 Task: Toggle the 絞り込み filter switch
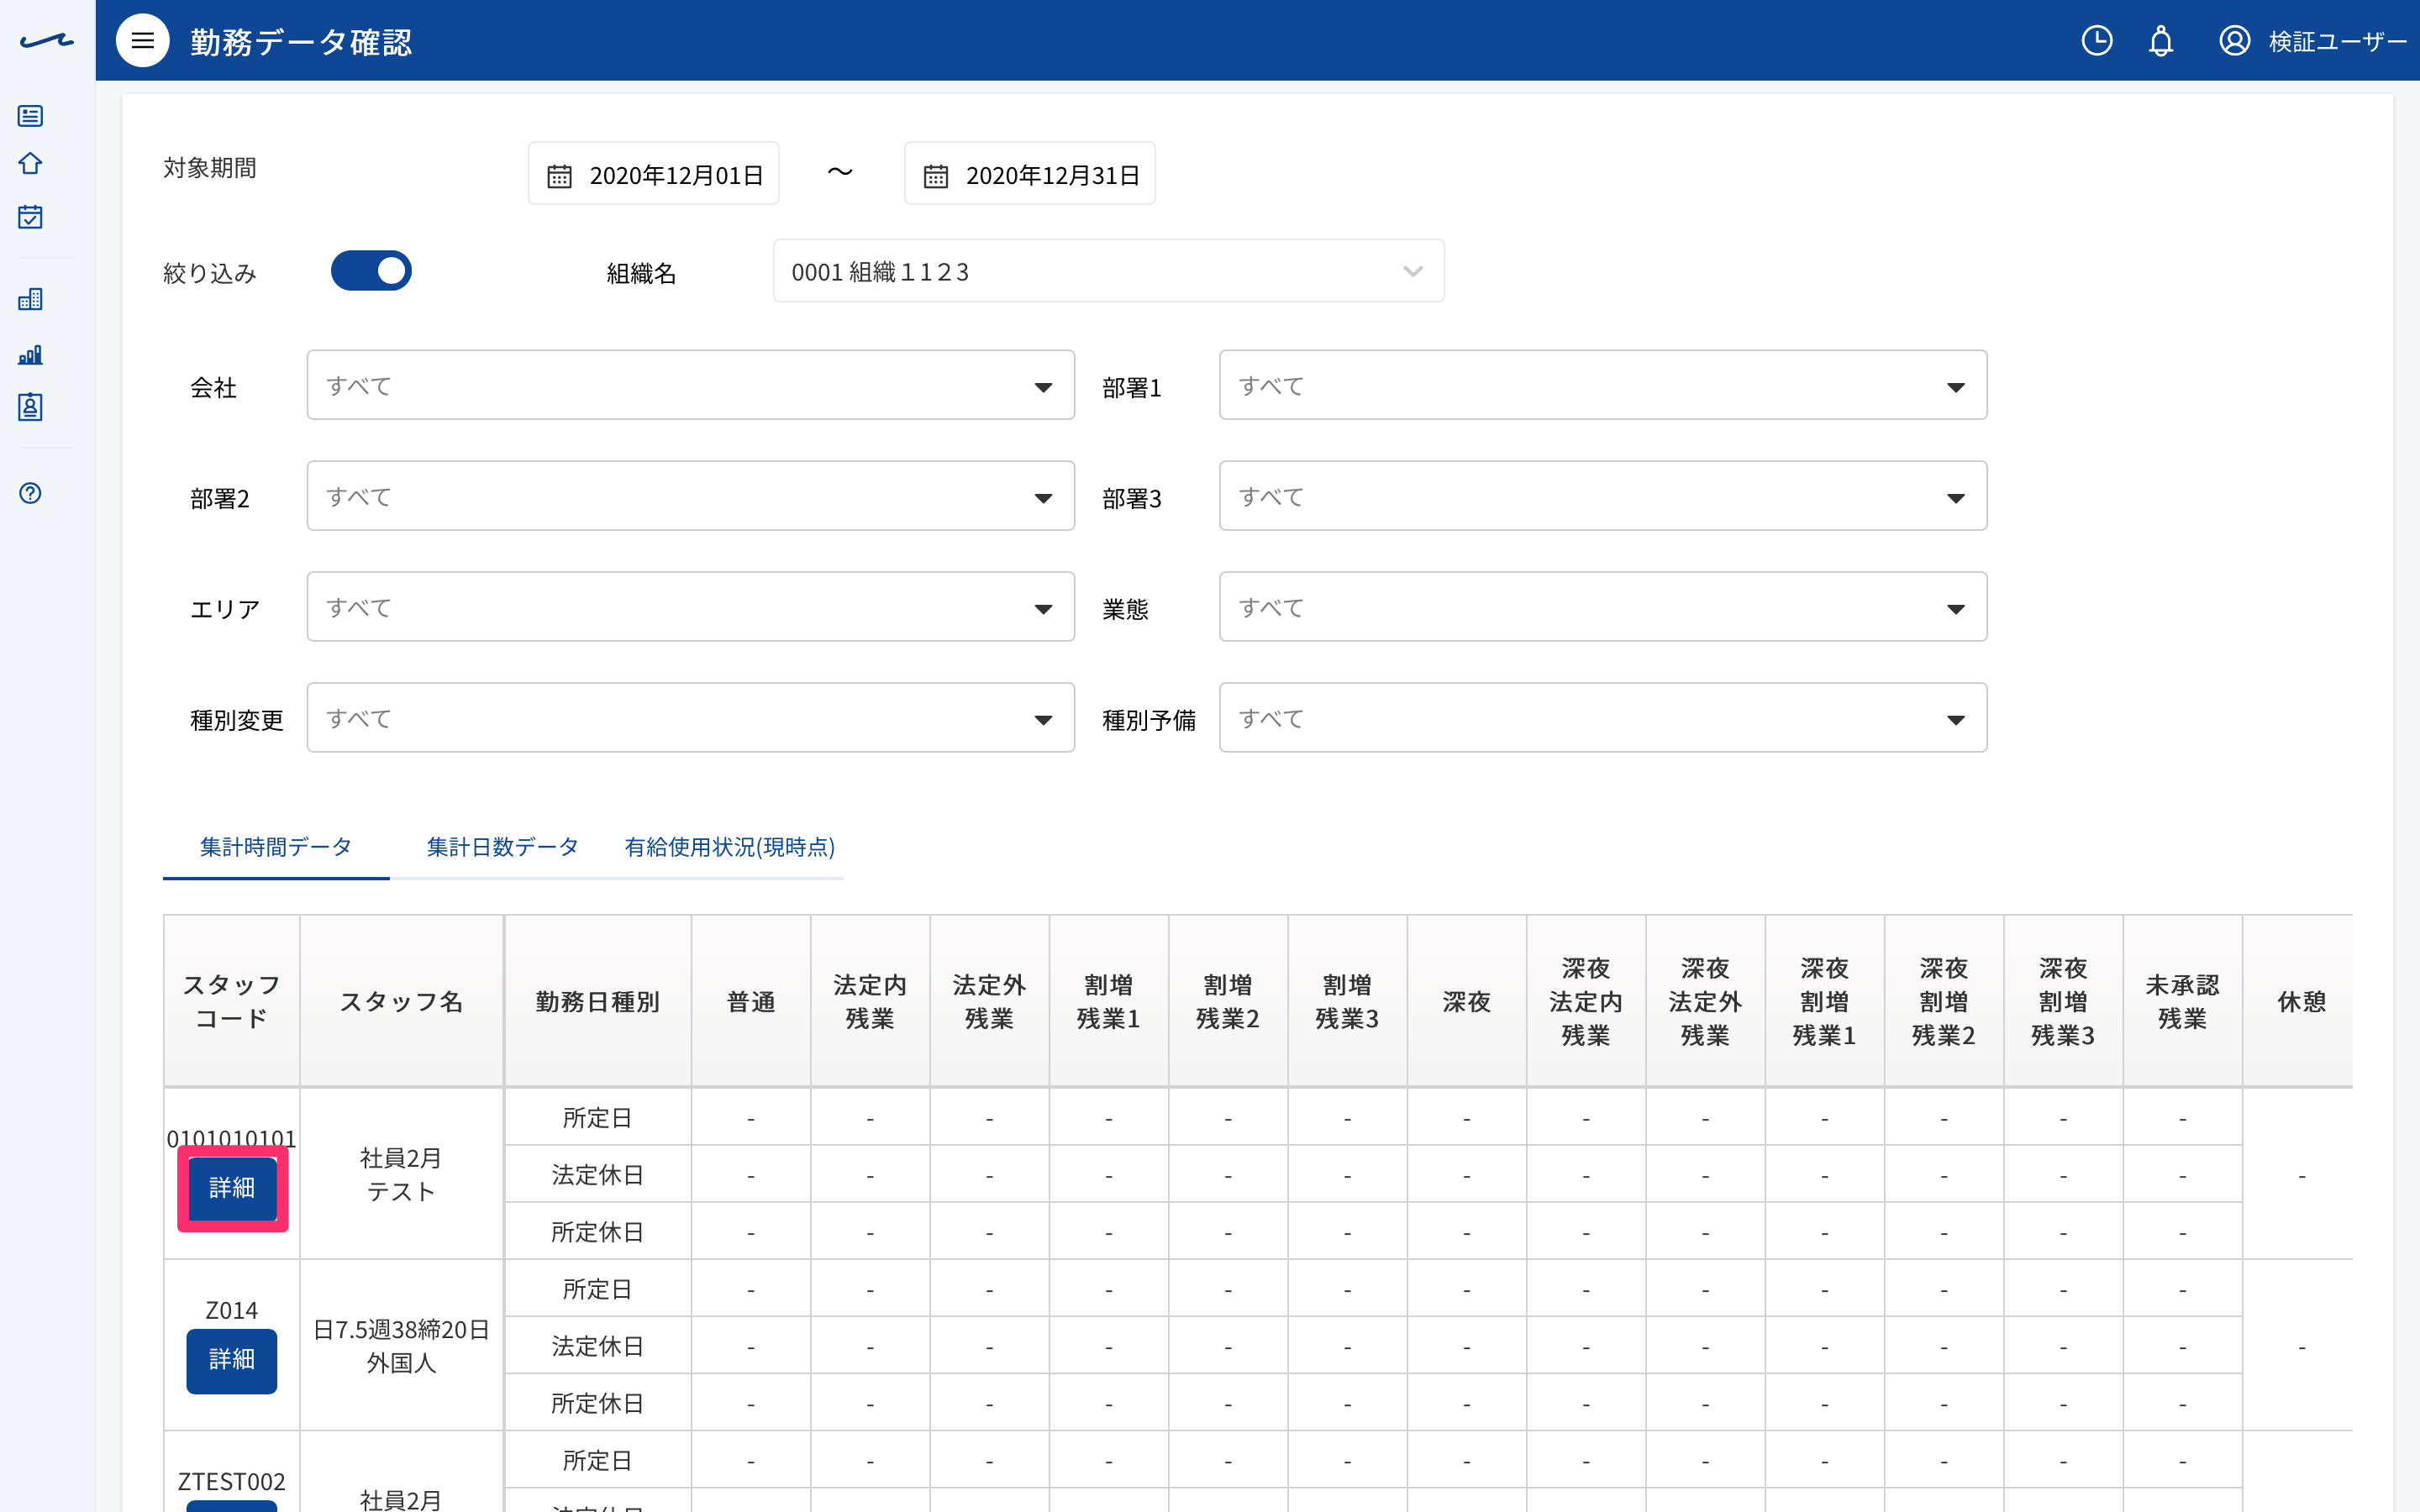[x=371, y=271]
